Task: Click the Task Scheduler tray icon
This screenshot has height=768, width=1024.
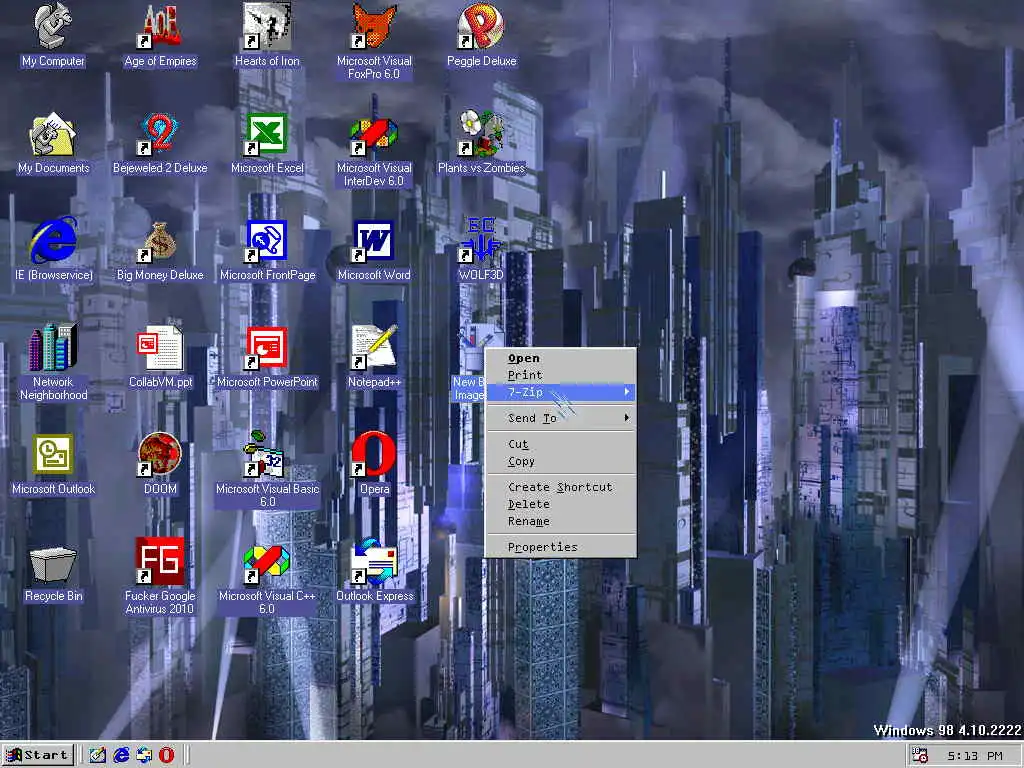Action: pyautogui.click(x=920, y=756)
